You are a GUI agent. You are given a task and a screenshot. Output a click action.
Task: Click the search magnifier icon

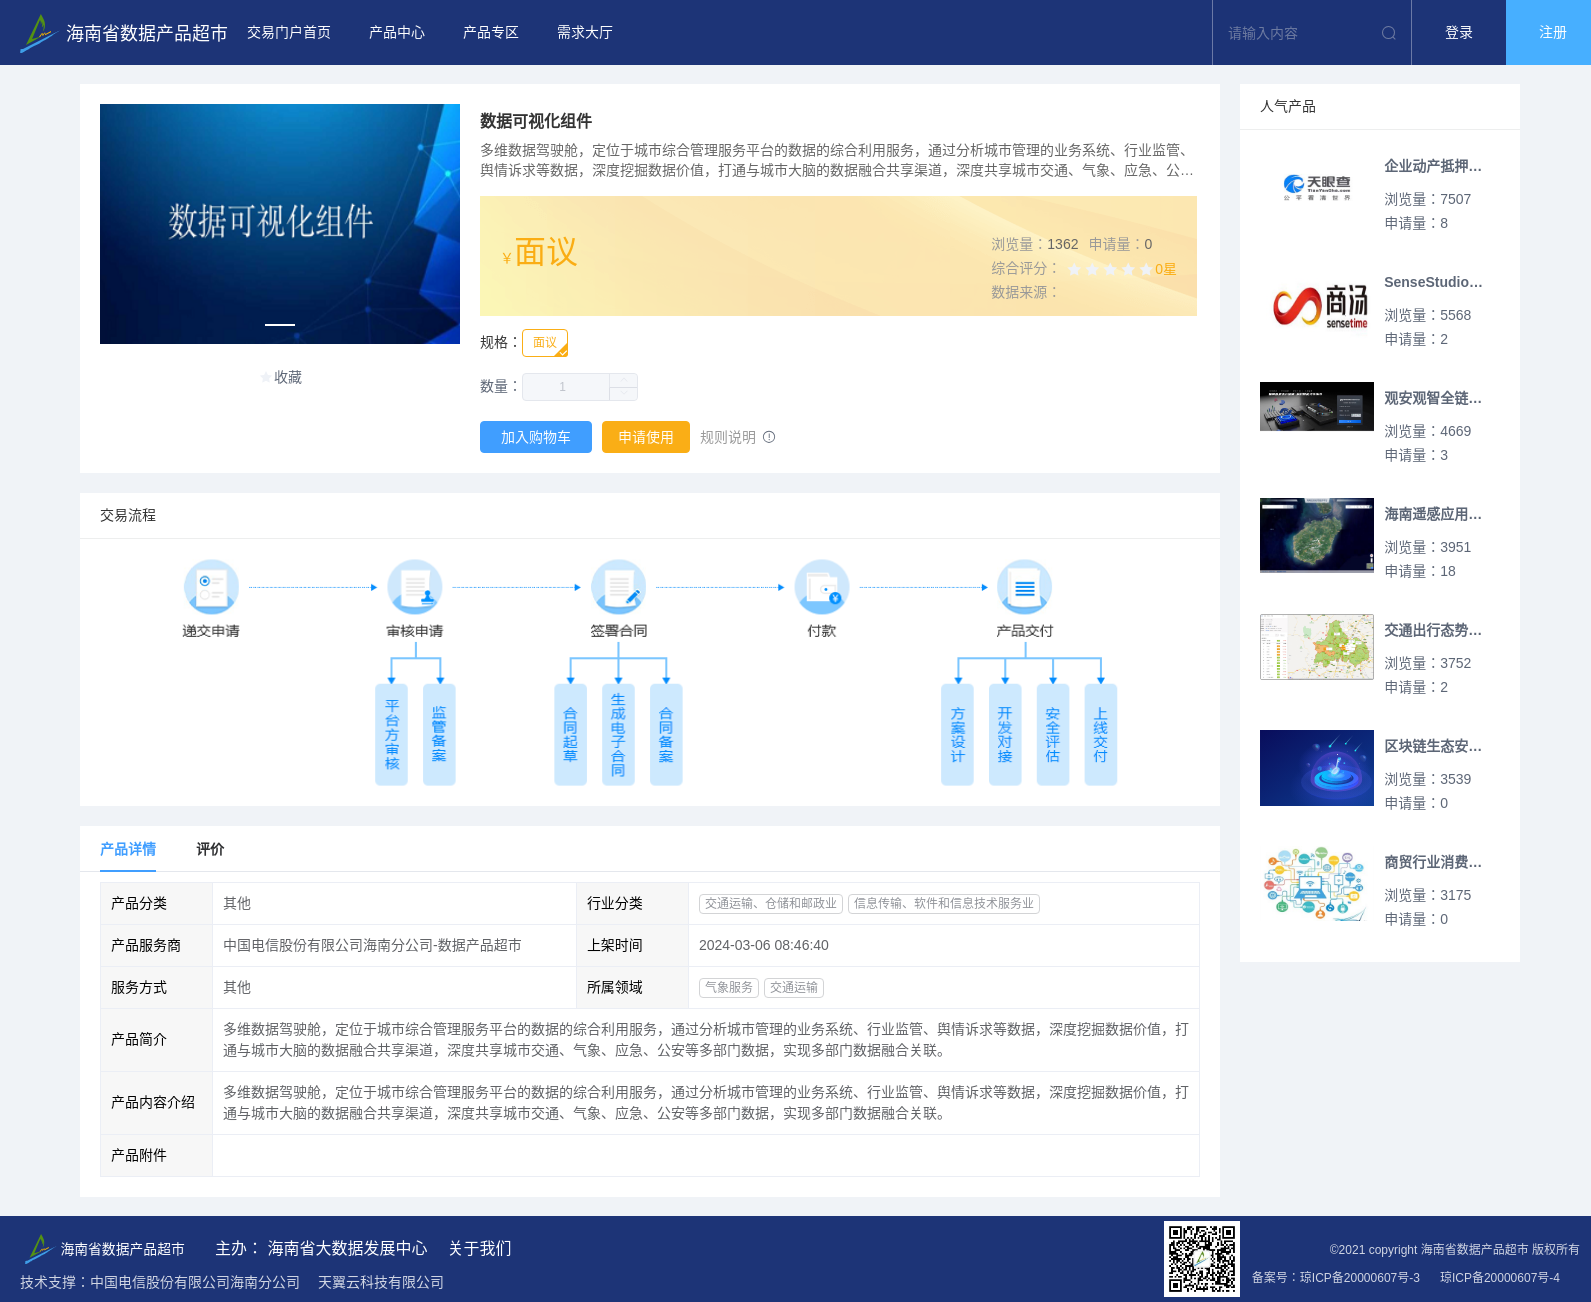(1389, 33)
